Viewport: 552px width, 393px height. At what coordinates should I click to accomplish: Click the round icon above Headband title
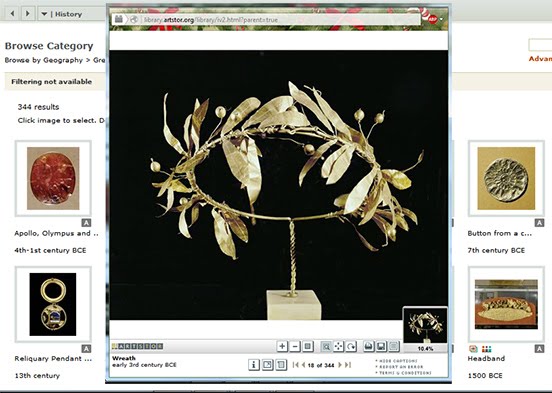(473, 349)
